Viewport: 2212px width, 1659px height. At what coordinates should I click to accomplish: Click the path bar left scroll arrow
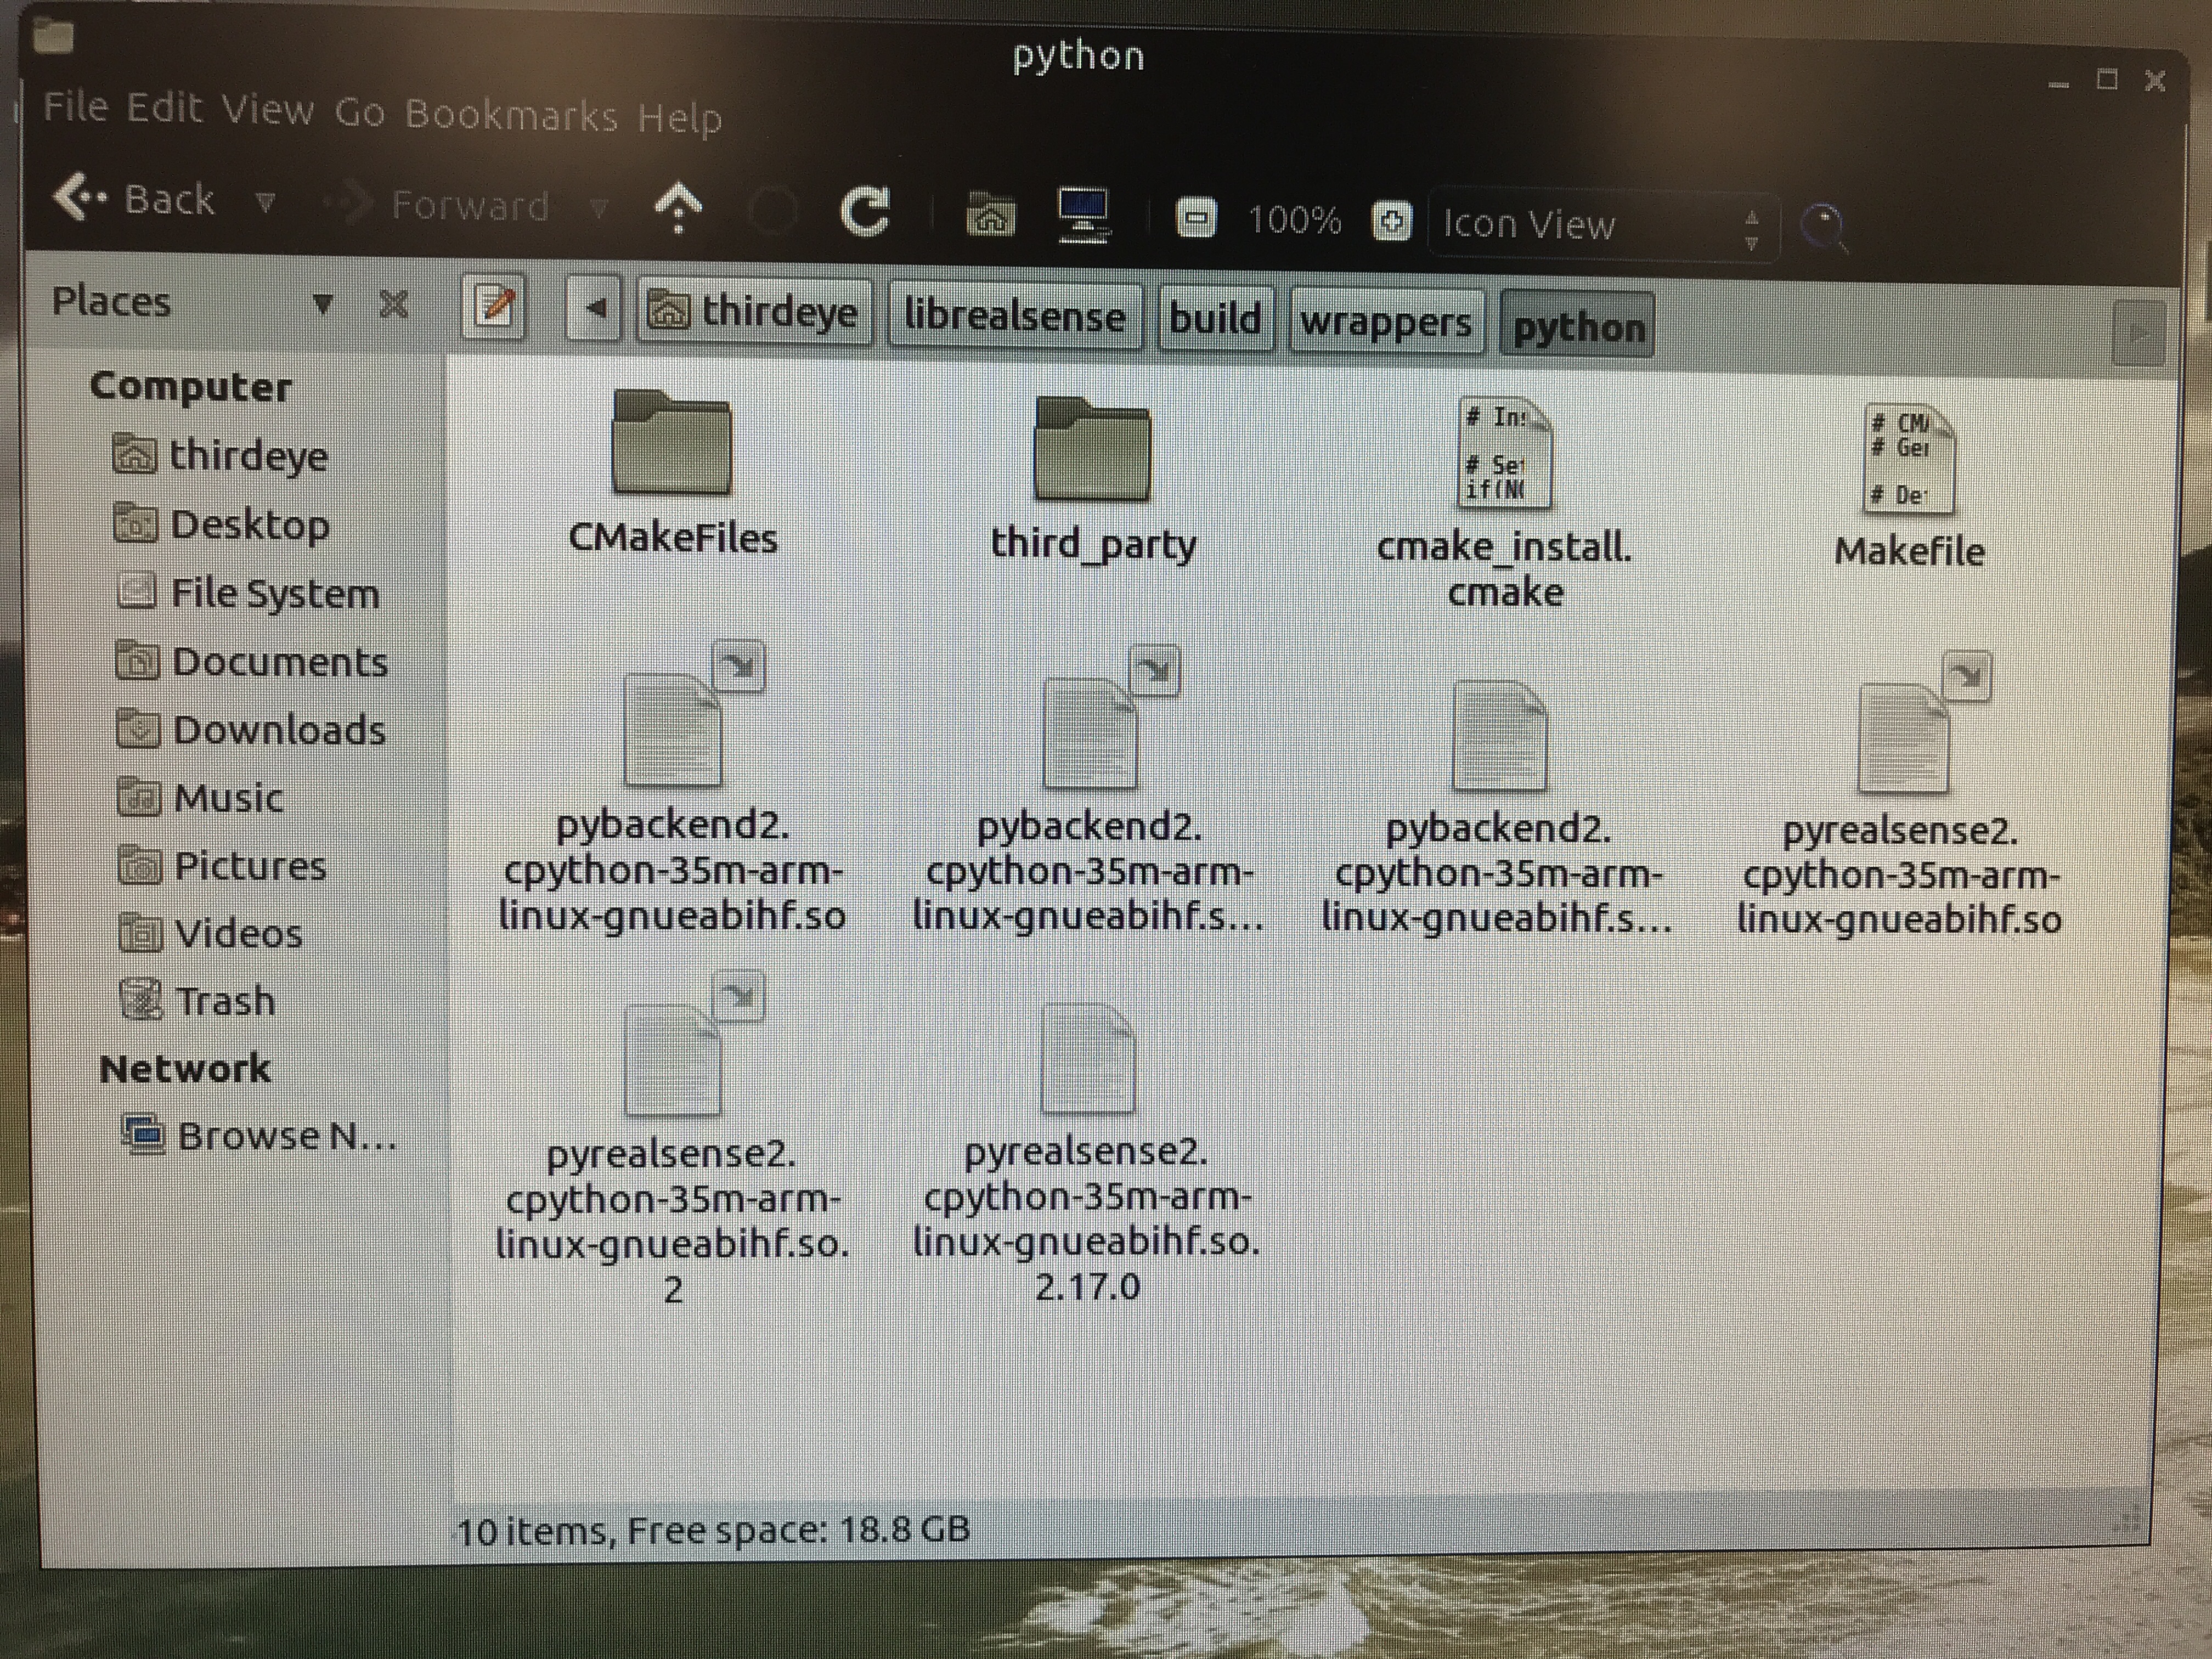pyautogui.click(x=595, y=308)
